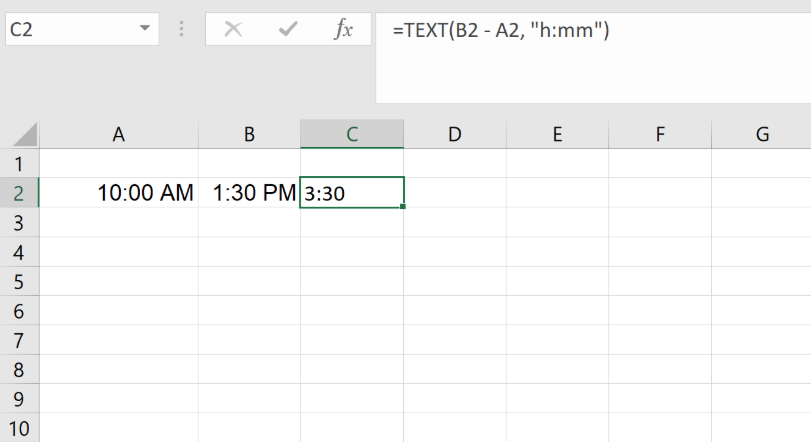
Task: Select column E header
Action: pyautogui.click(x=557, y=134)
